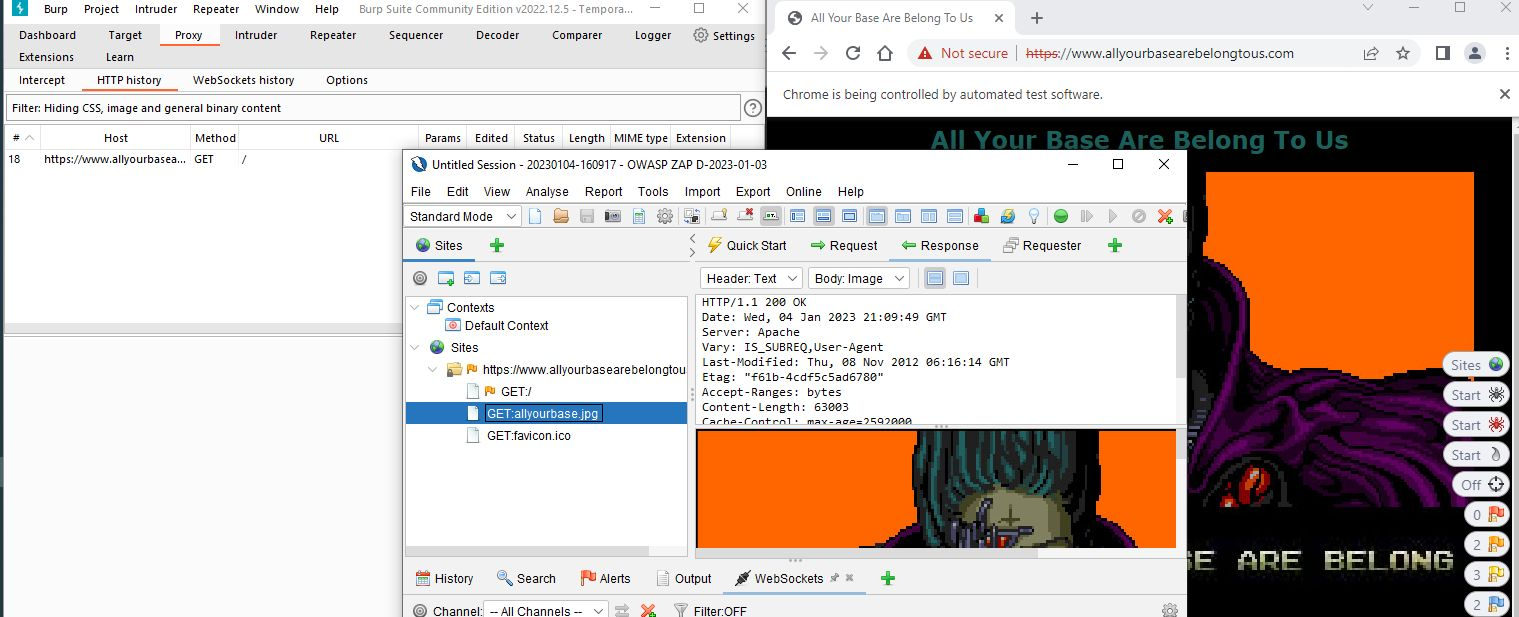Open Session Properties icon in ZAP toolbar

click(639, 216)
